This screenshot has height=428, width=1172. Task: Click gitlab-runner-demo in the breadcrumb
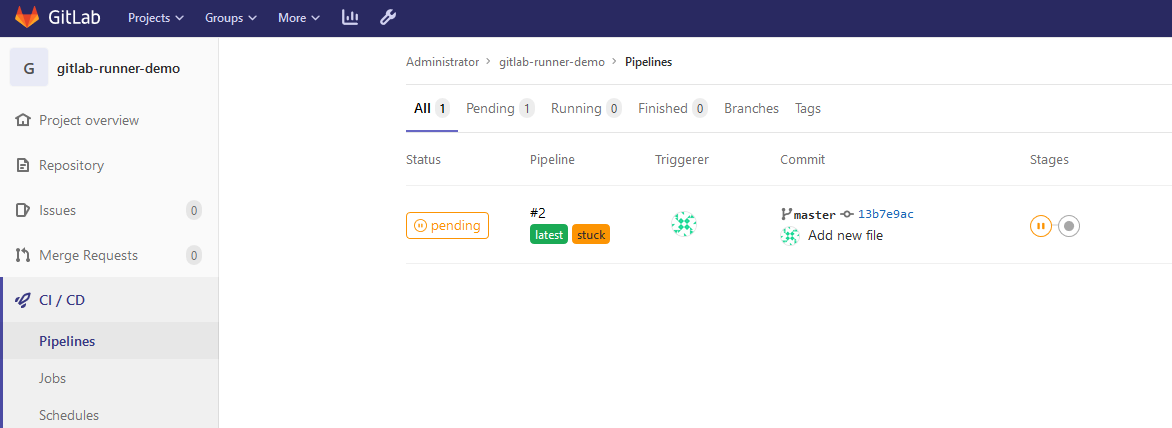click(x=552, y=62)
